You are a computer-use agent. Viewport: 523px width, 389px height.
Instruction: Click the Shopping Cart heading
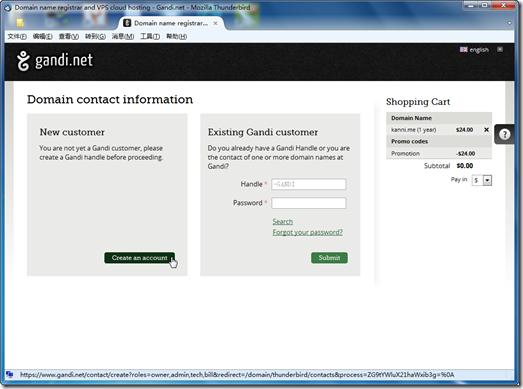(x=418, y=102)
